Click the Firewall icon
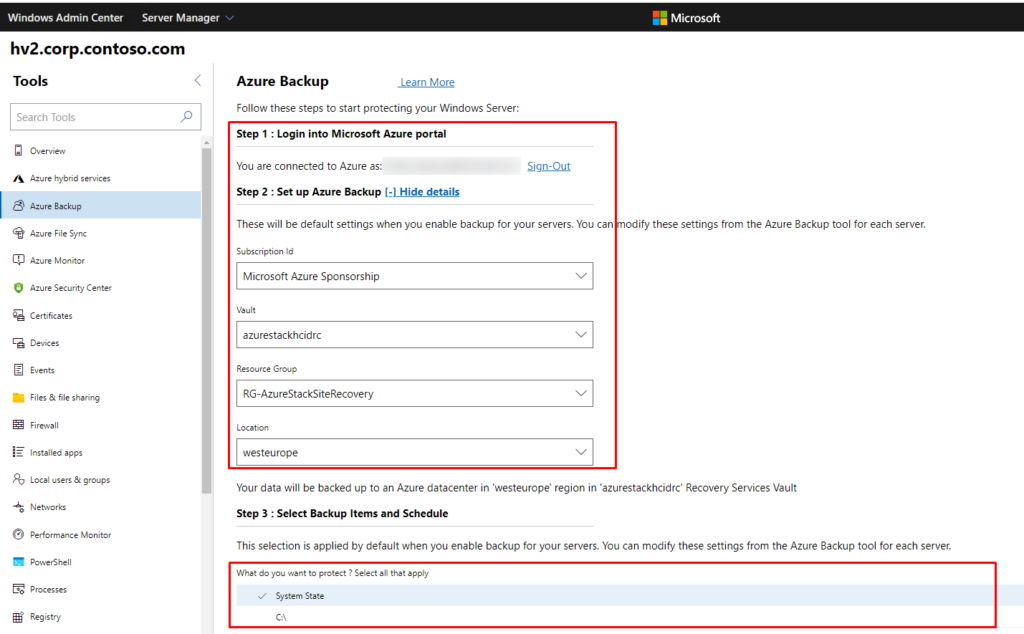The image size is (1024, 634). [18, 425]
